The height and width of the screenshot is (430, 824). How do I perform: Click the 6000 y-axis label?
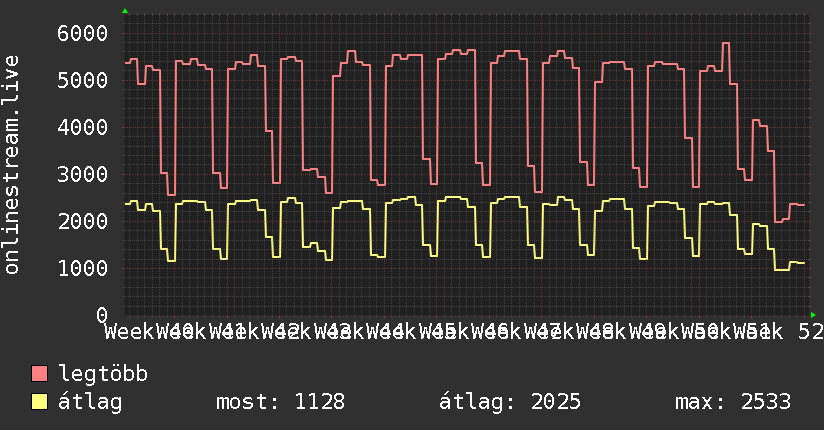pos(83,34)
